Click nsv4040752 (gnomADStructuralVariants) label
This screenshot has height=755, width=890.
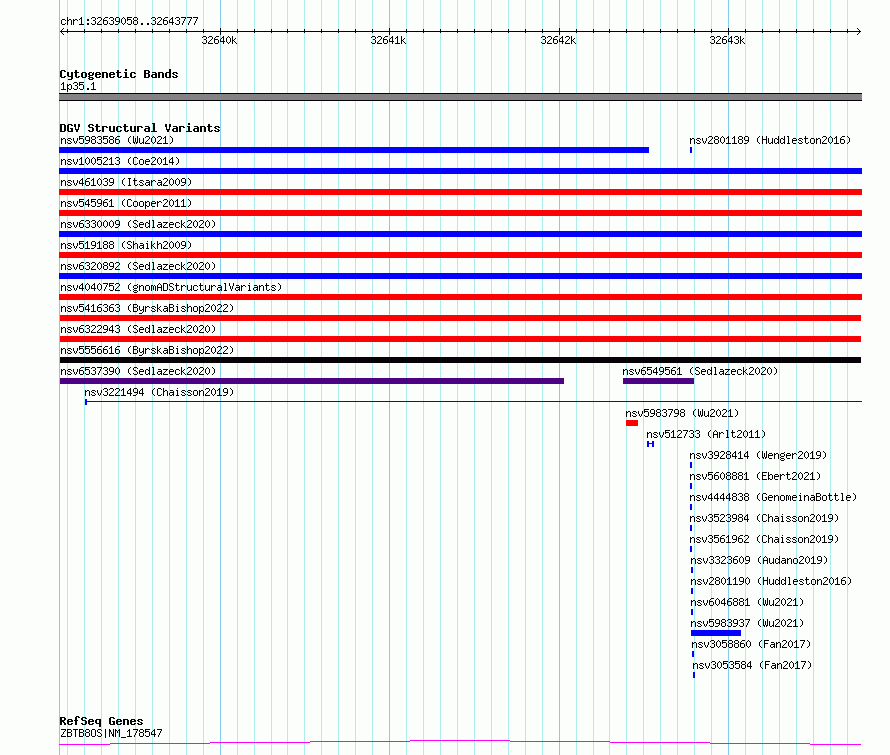pyautogui.click(x=171, y=287)
